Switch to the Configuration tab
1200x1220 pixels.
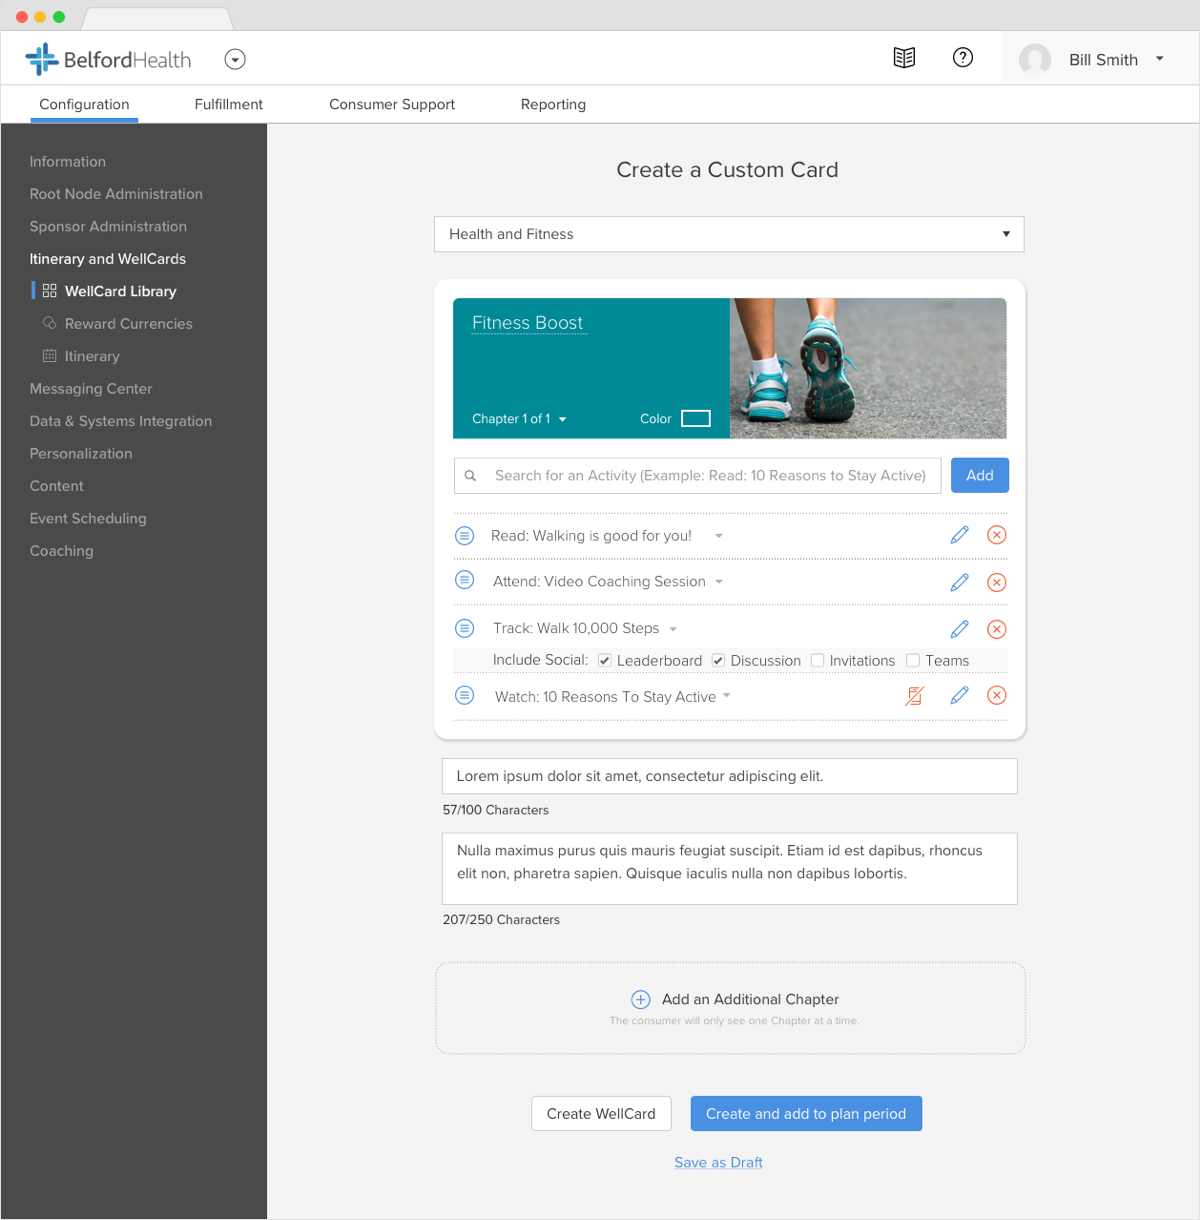pyautogui.click(x=84, y=104)
